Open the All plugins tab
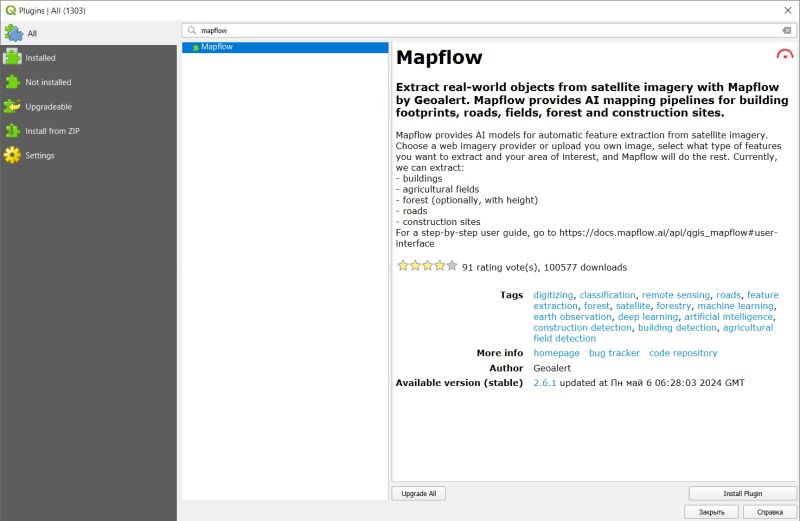Viewport: 800px width, 521px height. tap(89, 33)
